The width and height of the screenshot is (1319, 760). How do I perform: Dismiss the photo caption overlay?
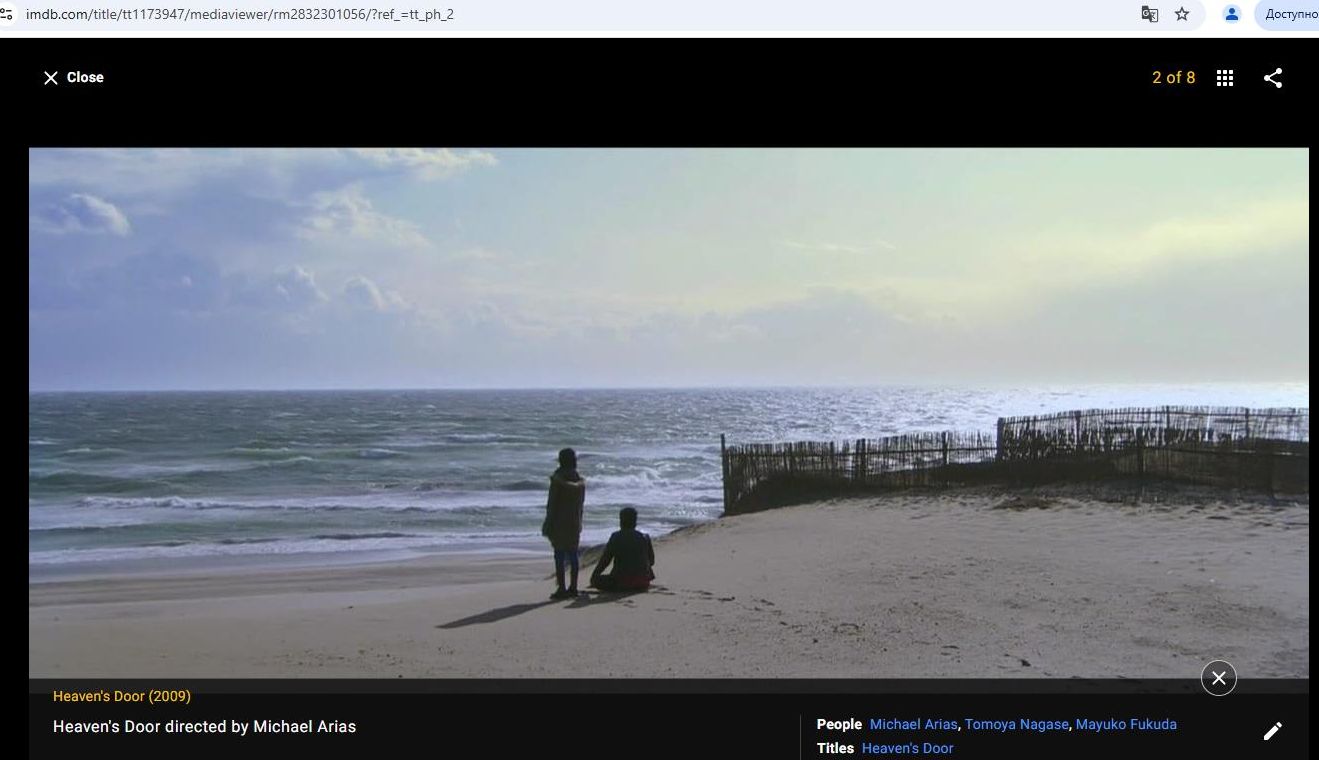1219,678
